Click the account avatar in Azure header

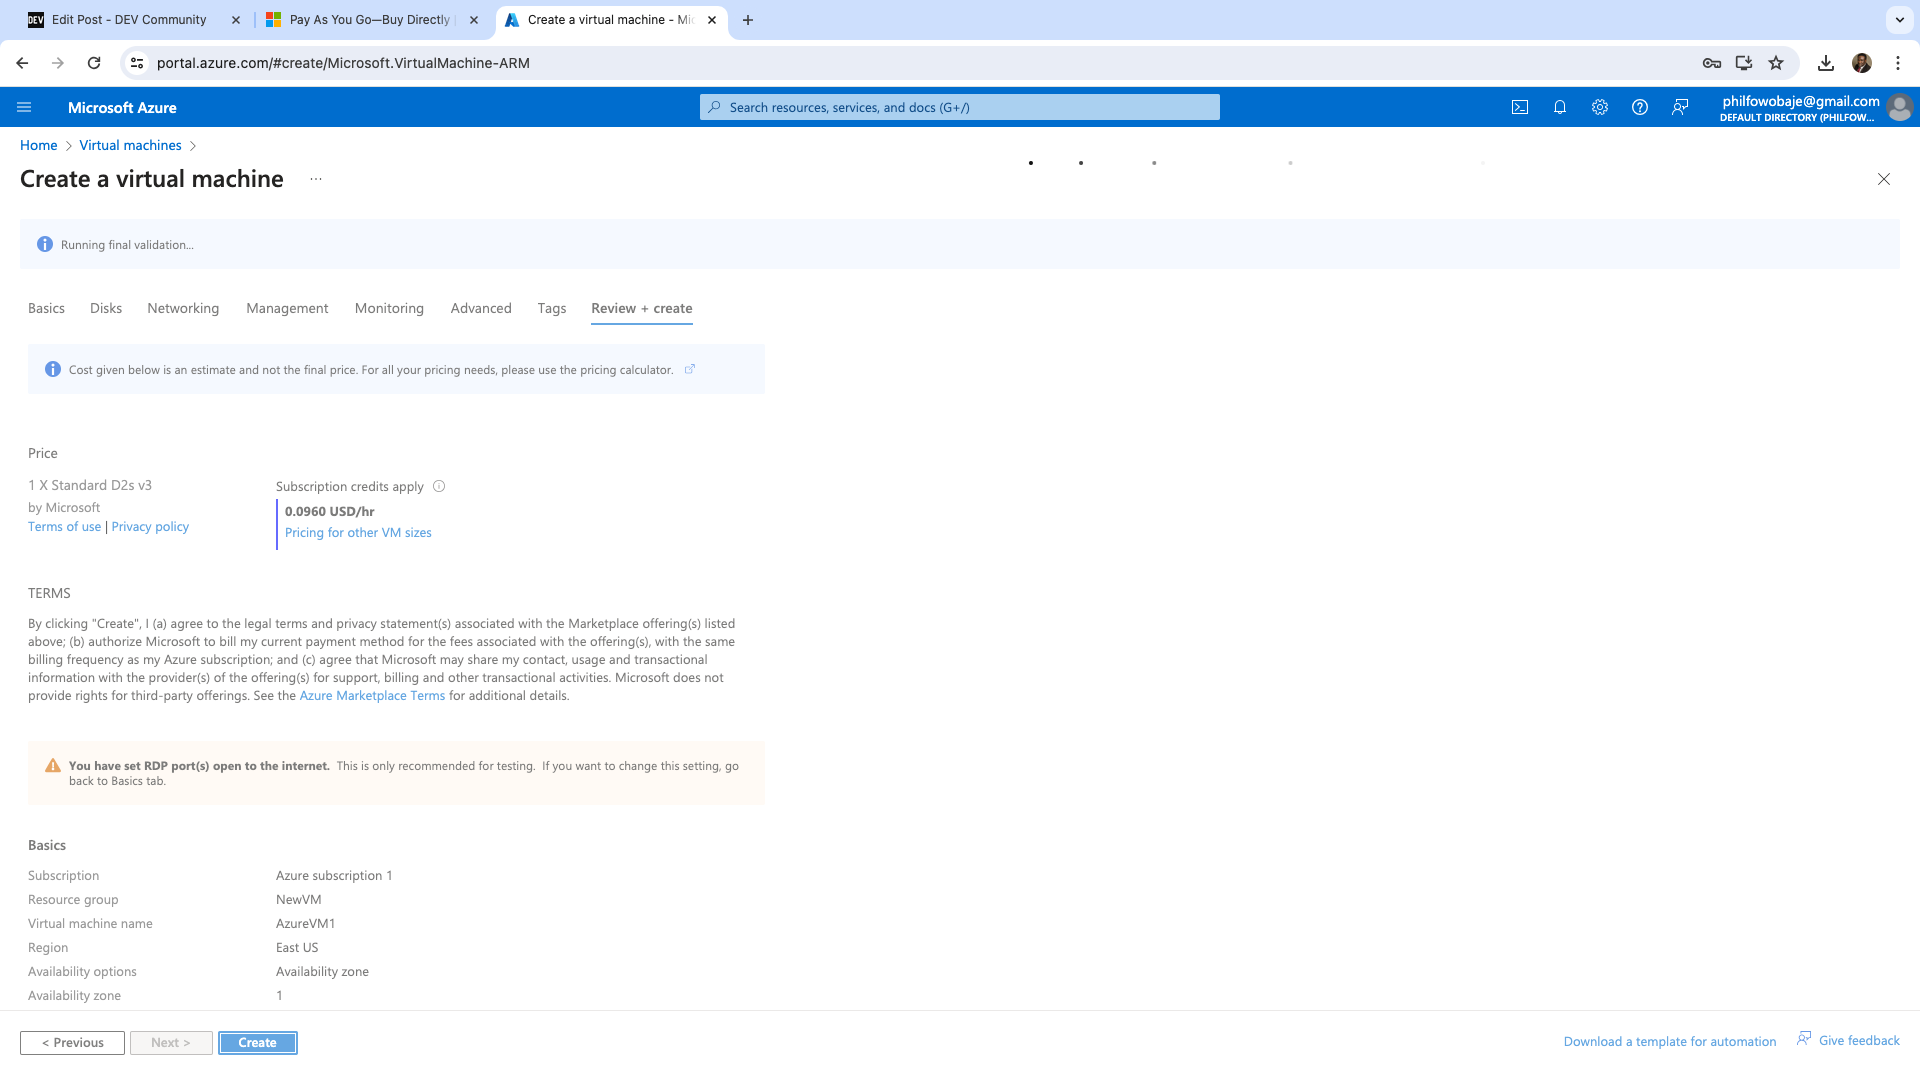(x=1900, y=107)
